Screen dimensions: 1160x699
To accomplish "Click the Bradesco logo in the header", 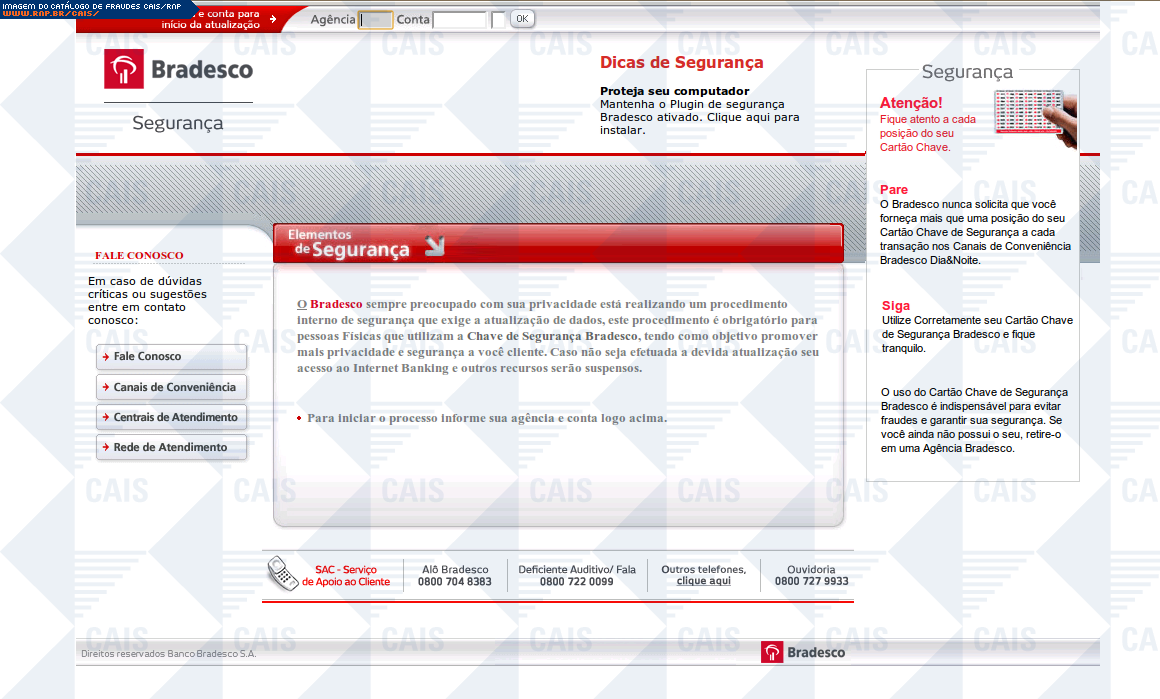I will [x=178, y=69].
